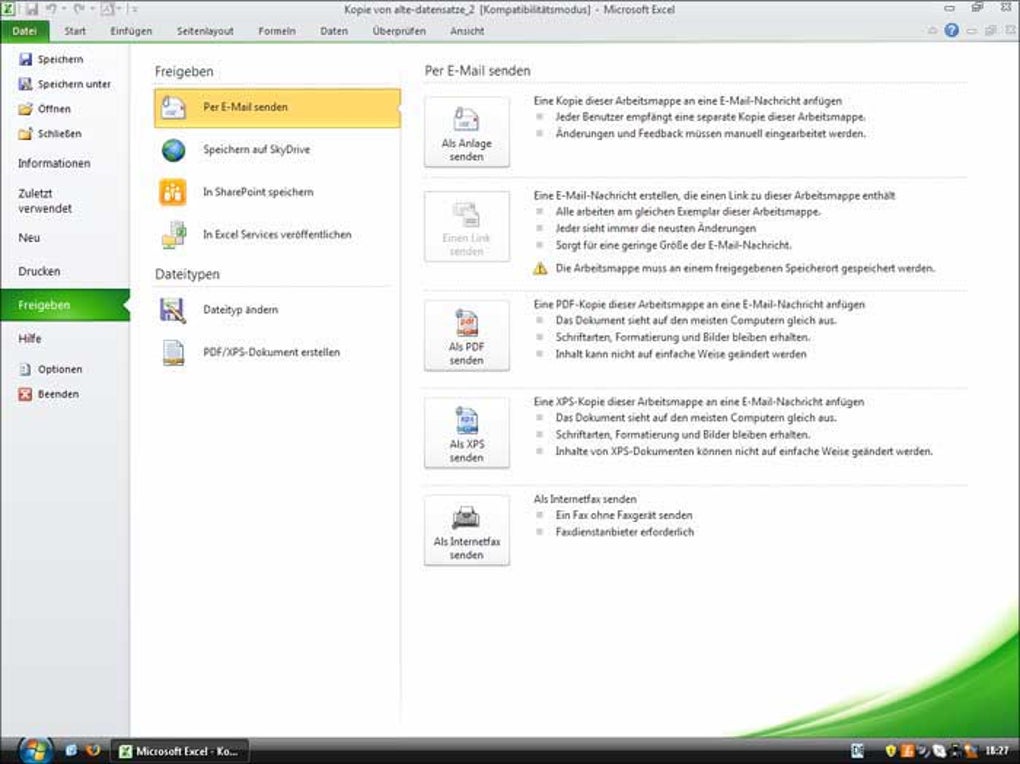Select In Excel Services veröffentlichen option

click(x=277, y=234)
